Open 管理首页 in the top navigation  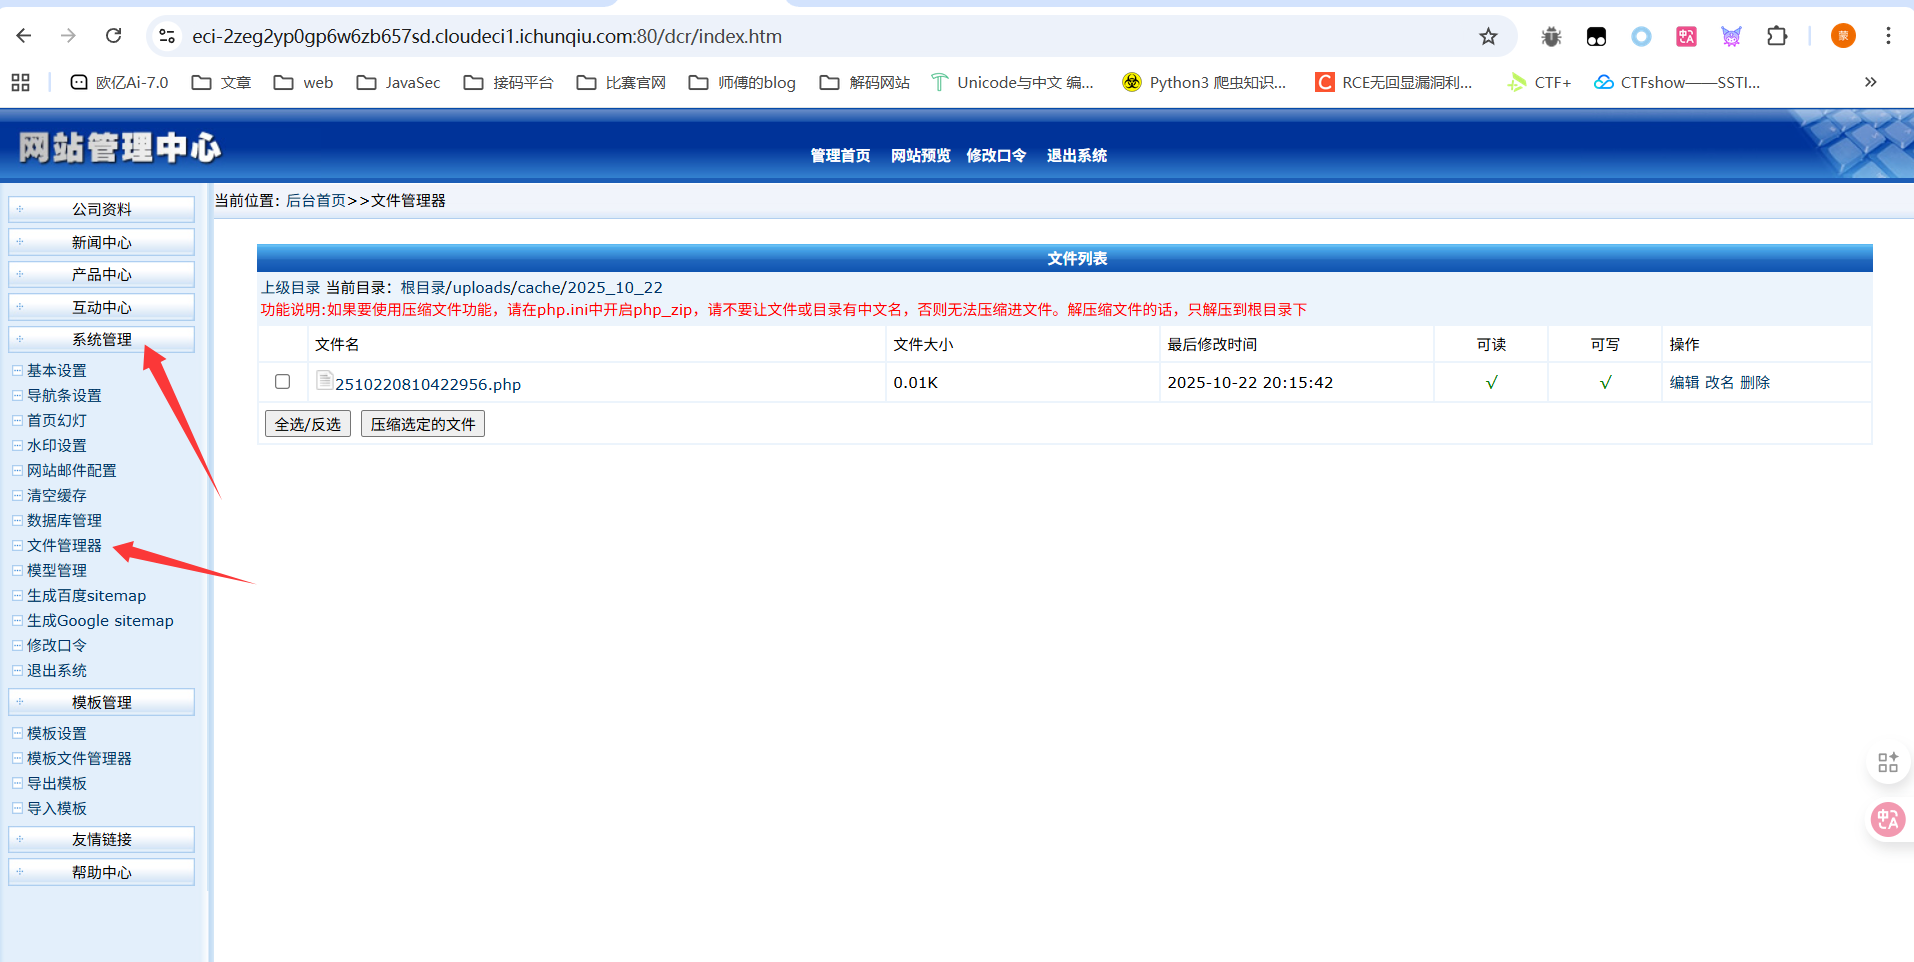[x=840, y=156]
